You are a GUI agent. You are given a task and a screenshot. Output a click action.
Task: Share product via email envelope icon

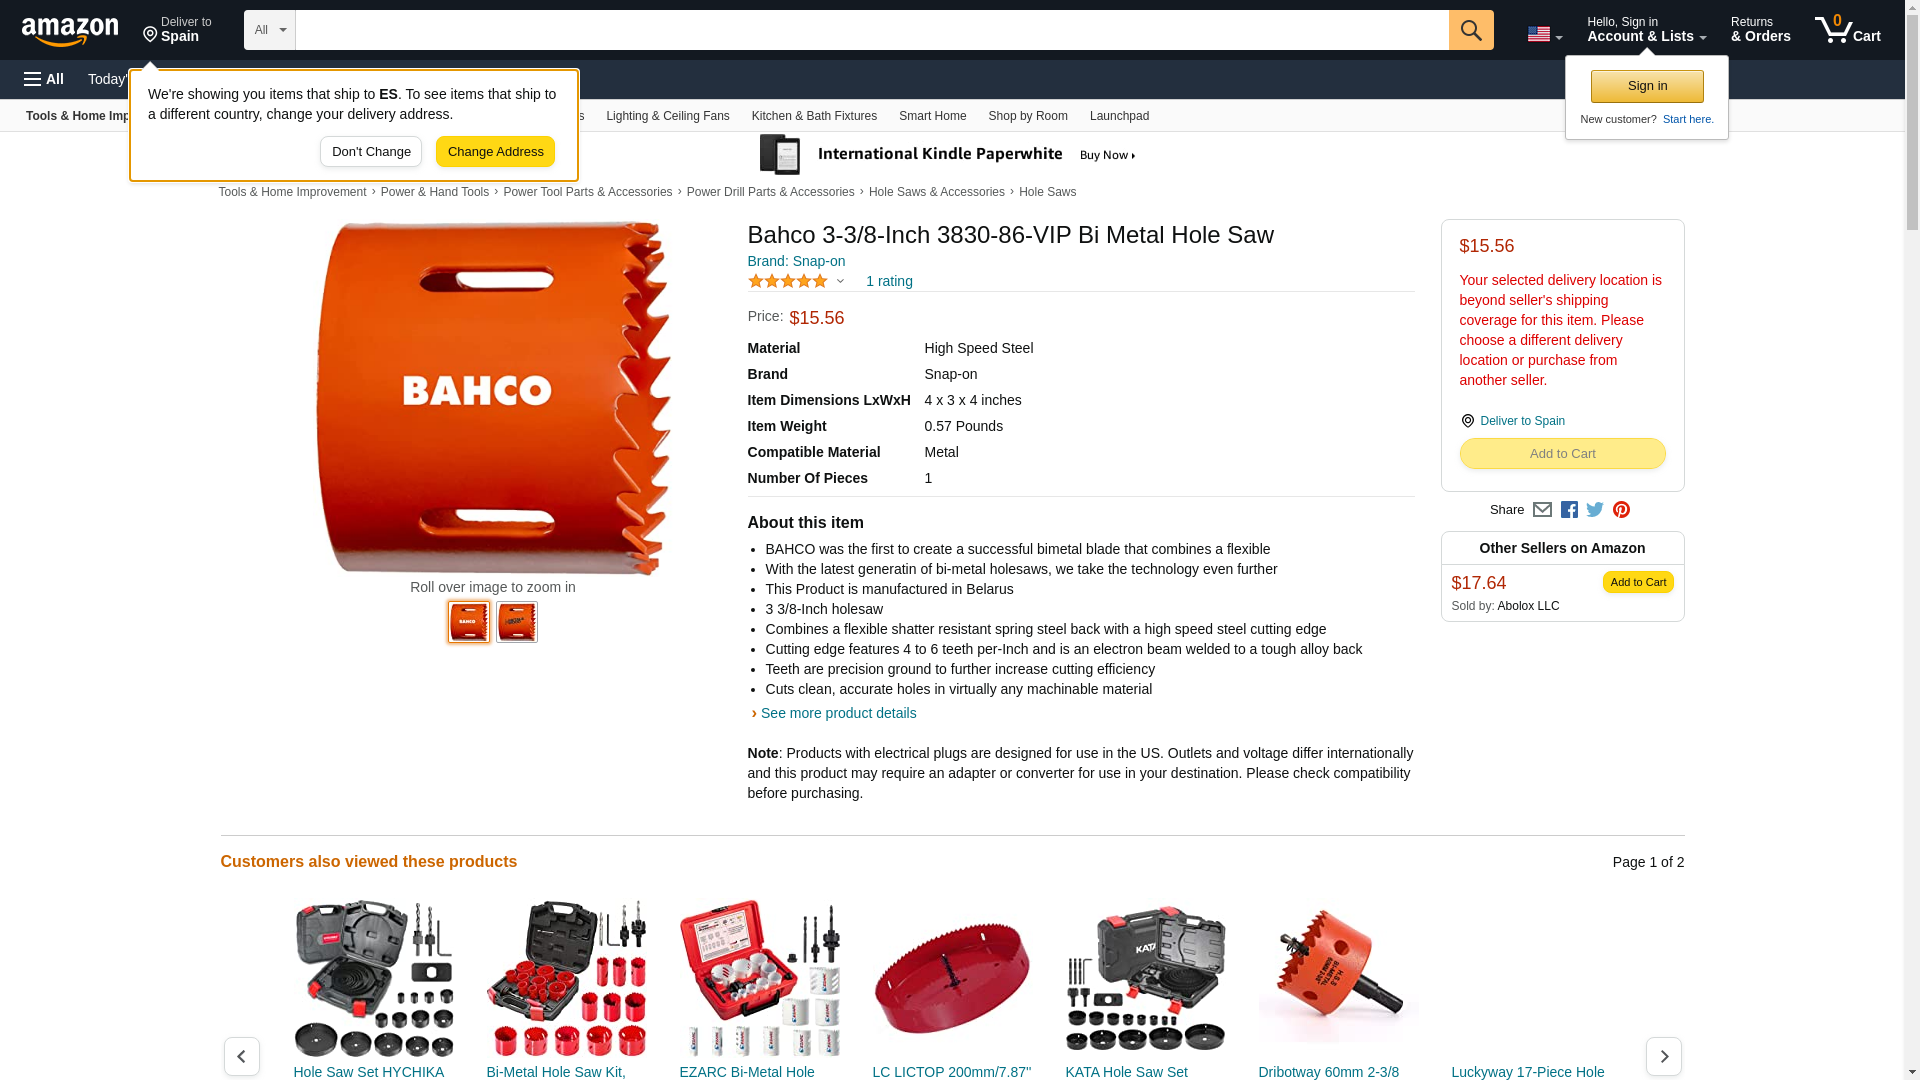pos(1542,510)
